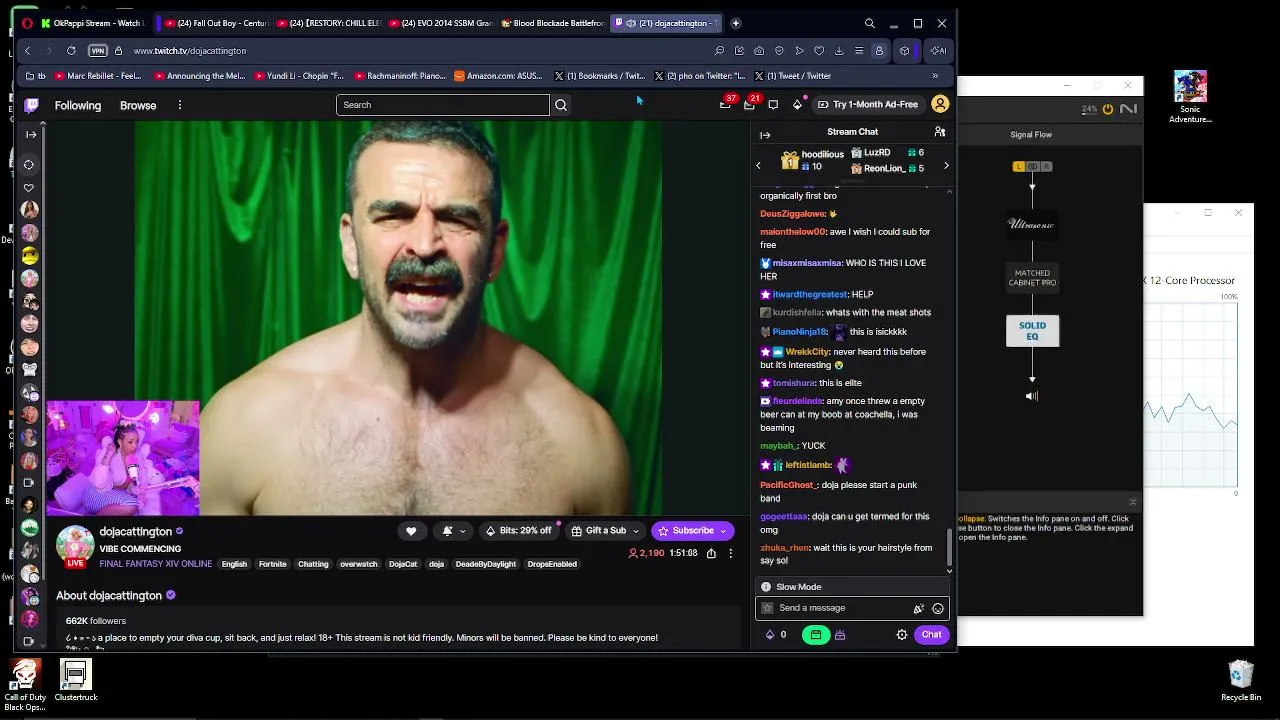The height and width of the screenshot is (720, 1280).
Task: Show previous gift leaderboard entries arrow
Action: tap(758, 166)
